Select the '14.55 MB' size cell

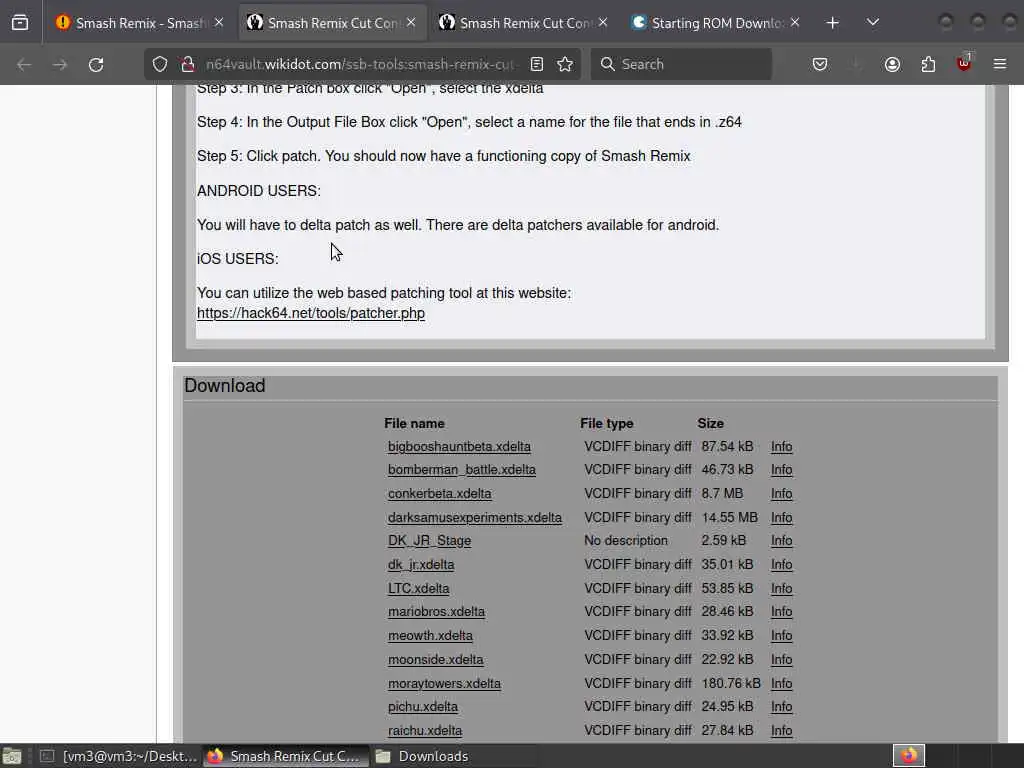click(x=729, y=518)
